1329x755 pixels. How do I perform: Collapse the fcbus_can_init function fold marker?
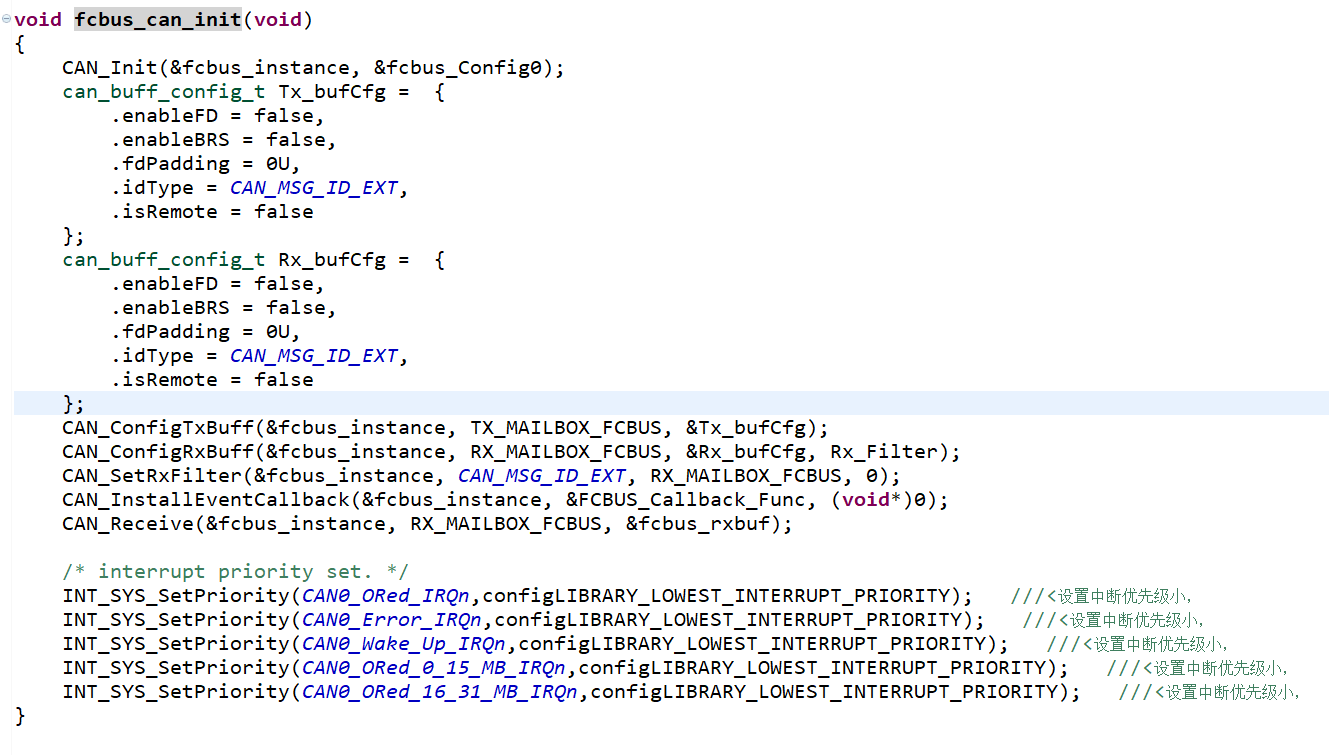pyautogui.click(x=7, y=18)
